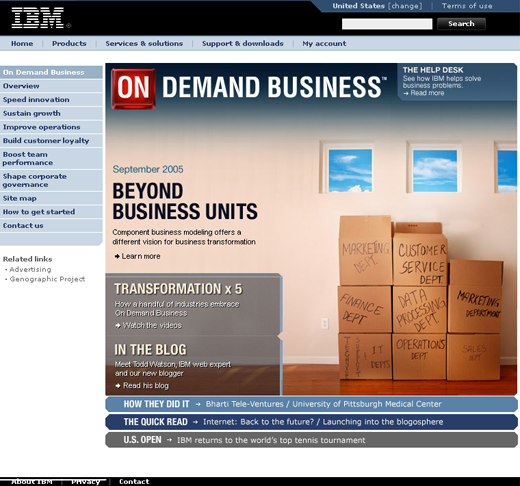
Task: Click THE QUICK READ label
Action: click(155, 422)
